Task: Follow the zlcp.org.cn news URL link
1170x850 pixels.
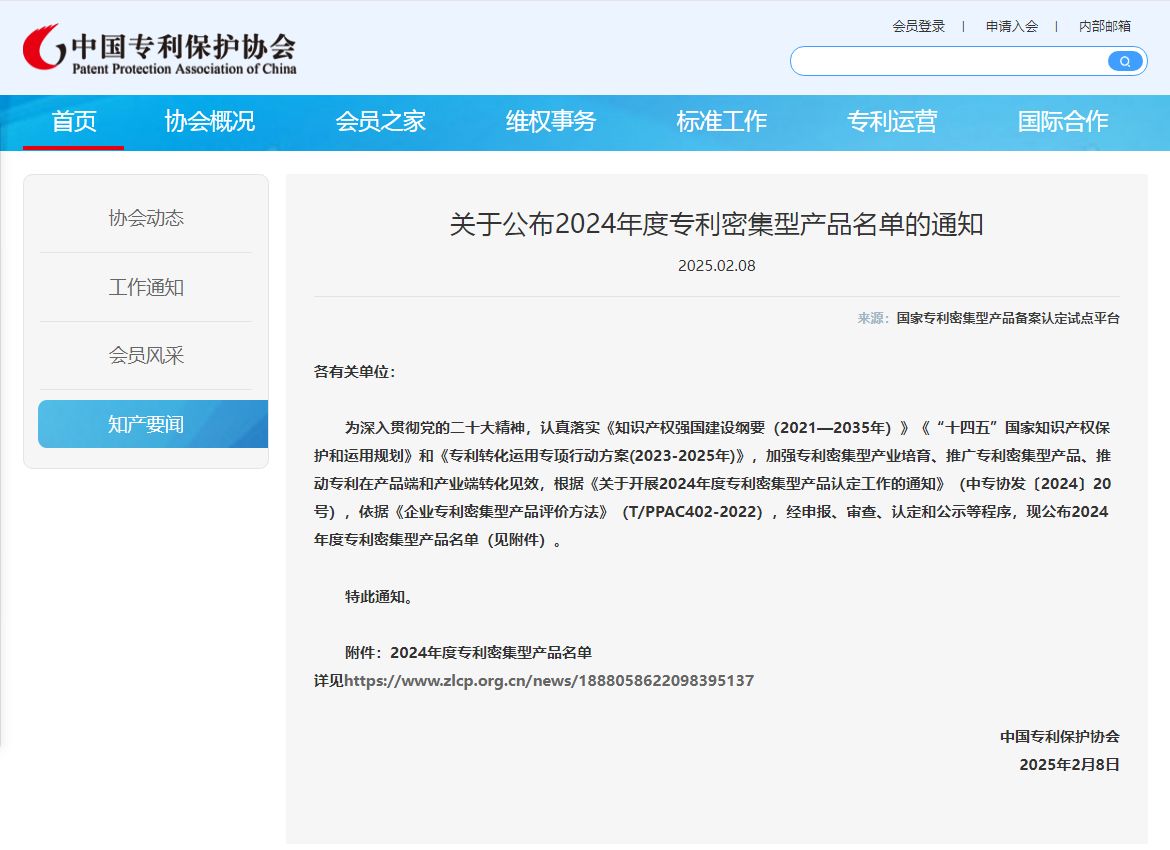Action: [549, 681]
